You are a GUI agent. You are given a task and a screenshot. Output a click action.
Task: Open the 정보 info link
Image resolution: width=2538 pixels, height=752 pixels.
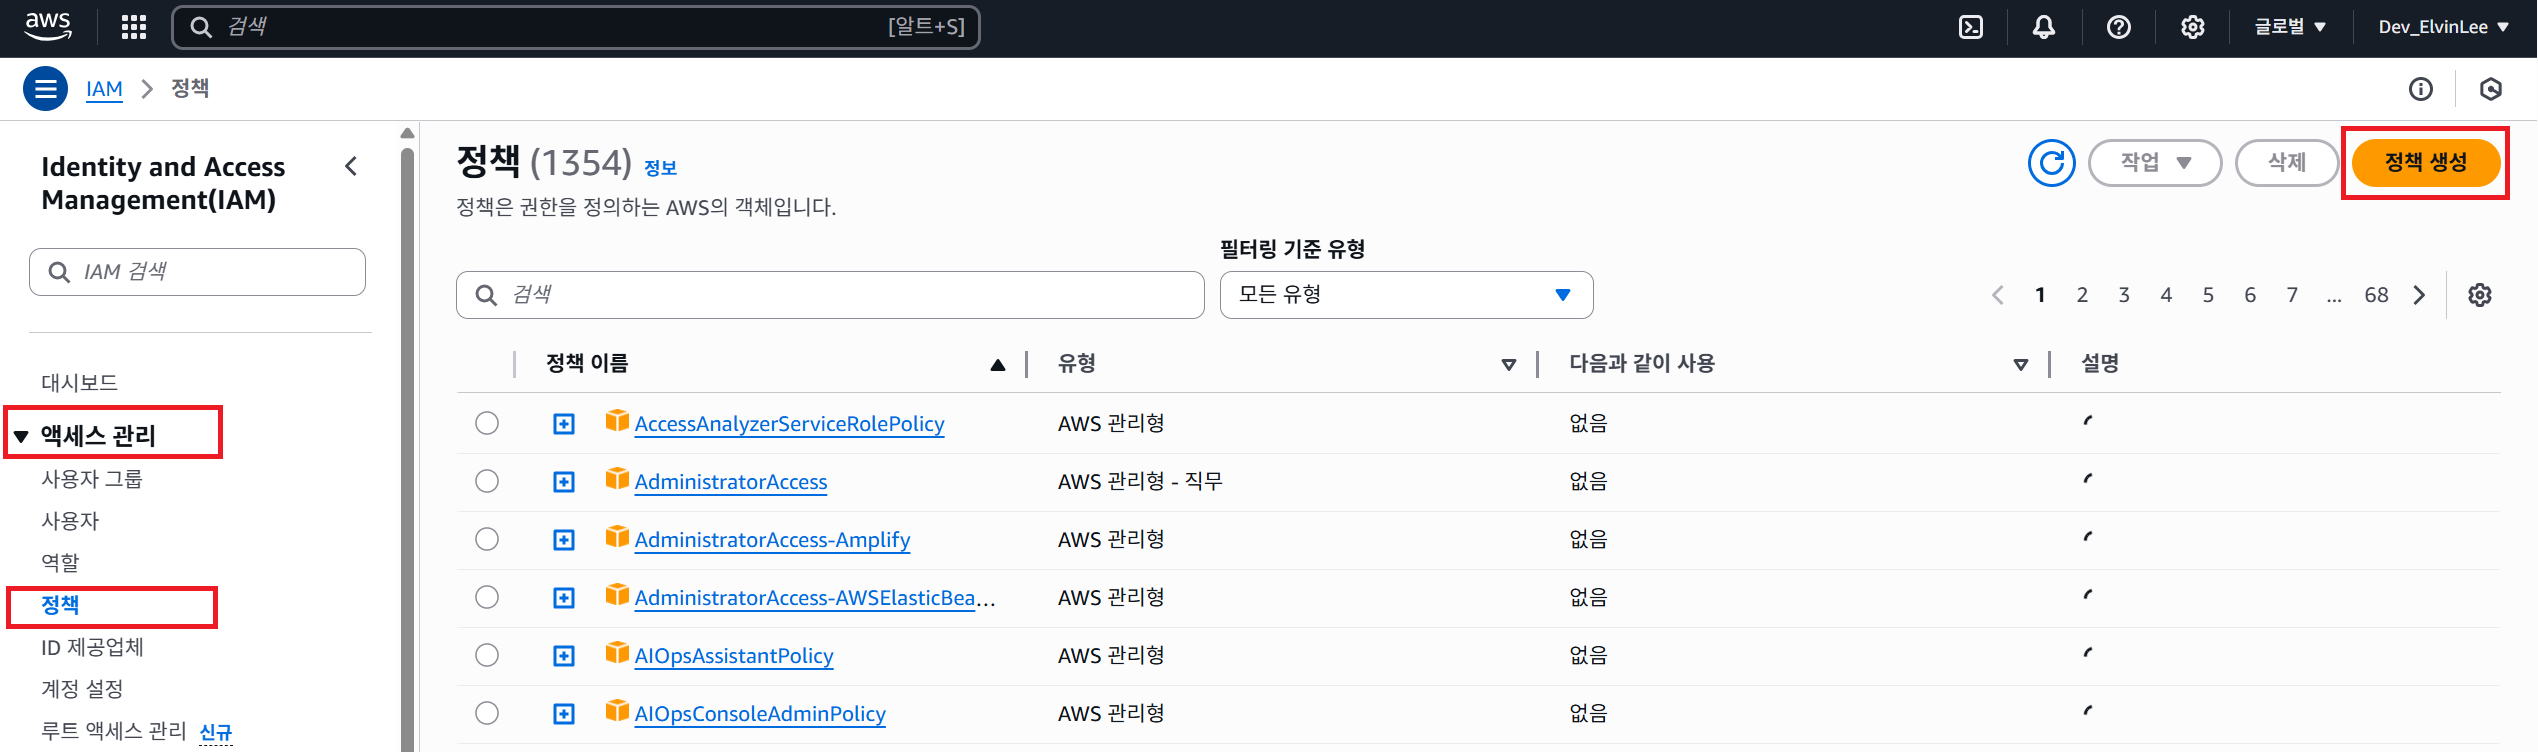tap(660, 168)
